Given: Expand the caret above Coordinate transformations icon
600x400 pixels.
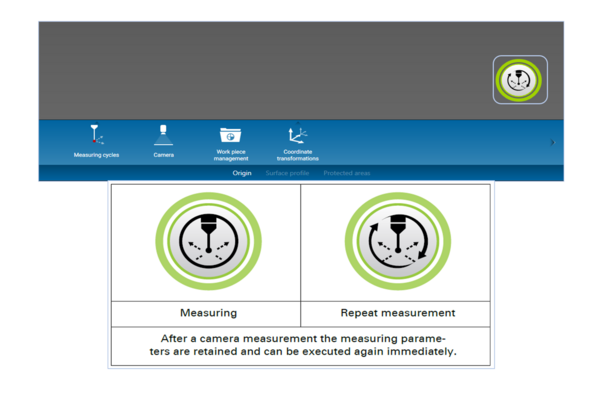Looking at the screenshot, I should [x=298, y=123].
